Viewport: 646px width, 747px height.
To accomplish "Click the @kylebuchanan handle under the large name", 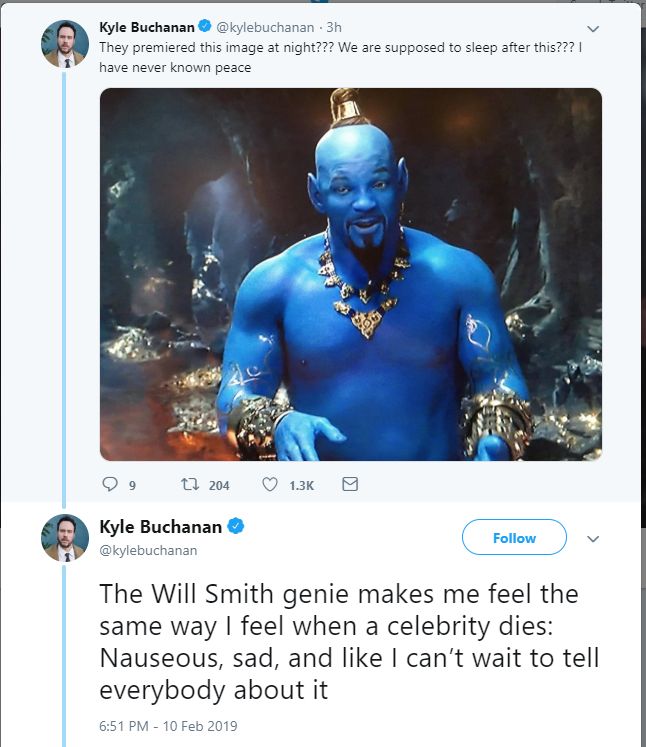I will pos(148,550).
